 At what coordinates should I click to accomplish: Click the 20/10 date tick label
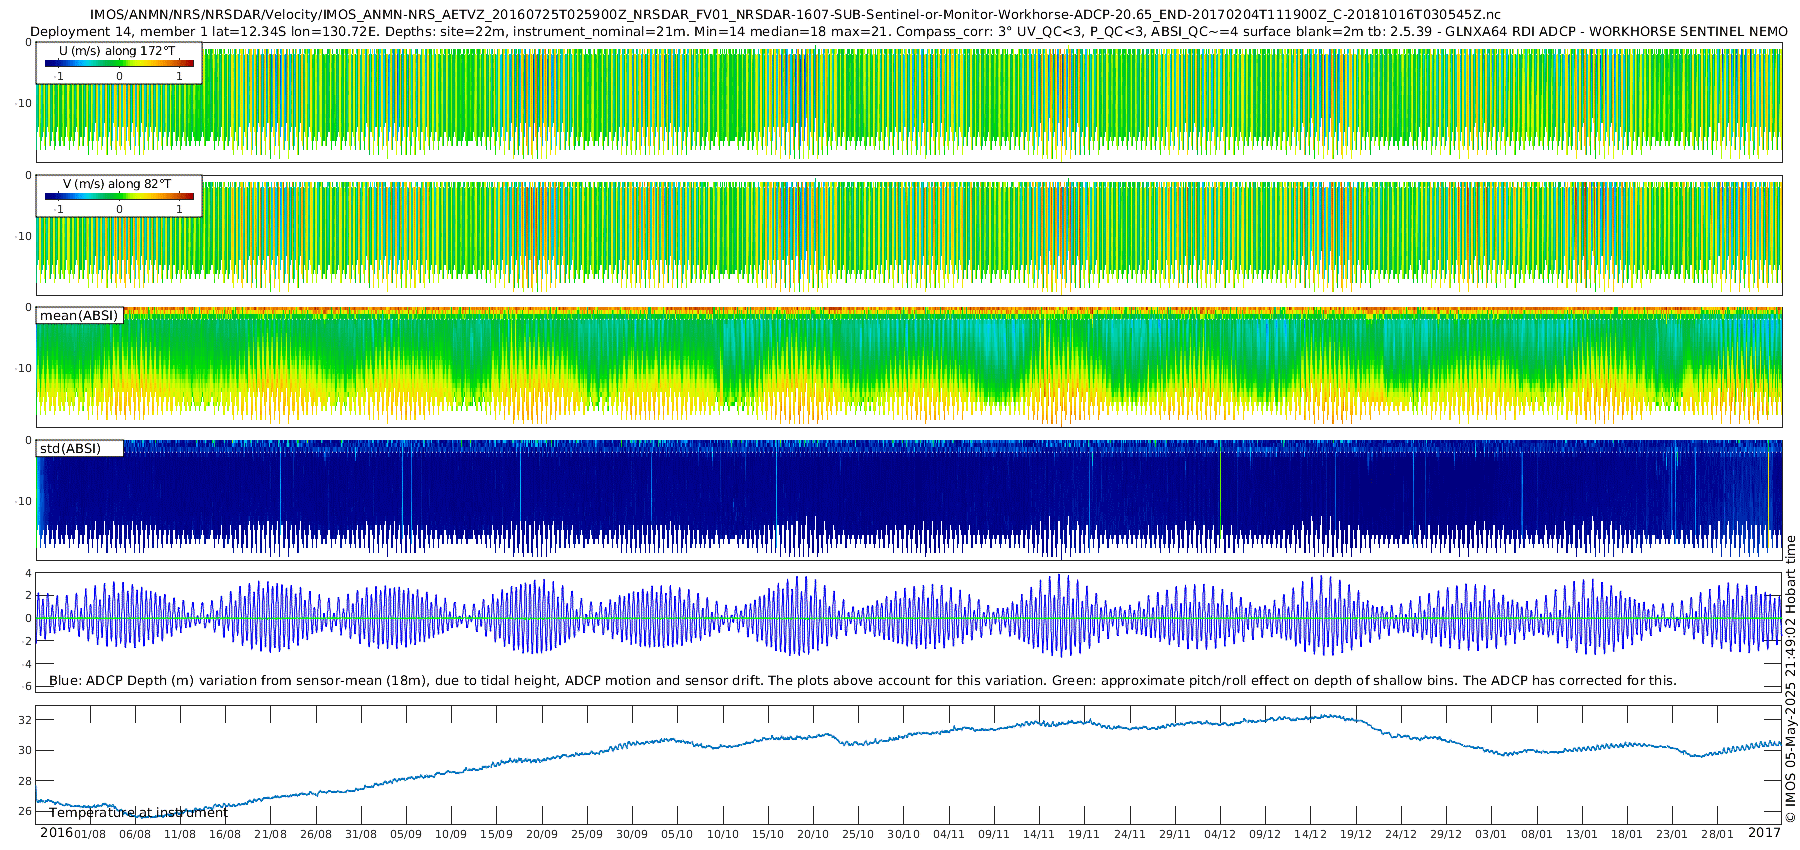(x=813, y=834)
